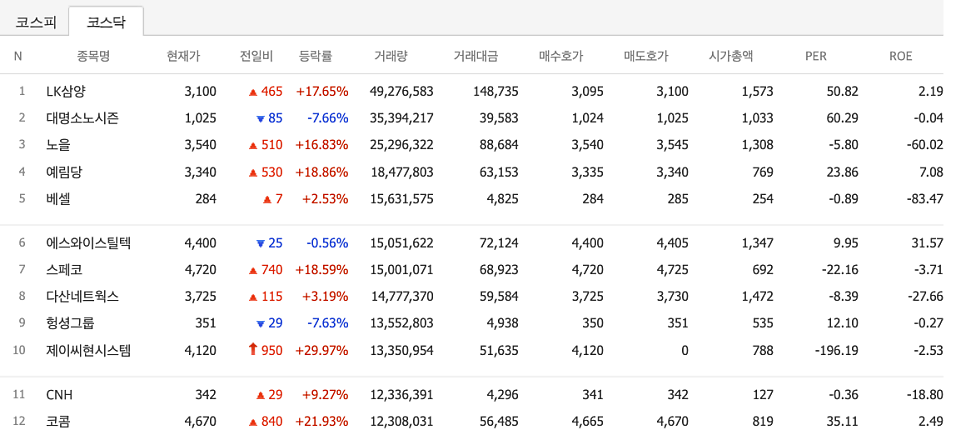Click the PER value 60.29

click(x=843, y=118)
